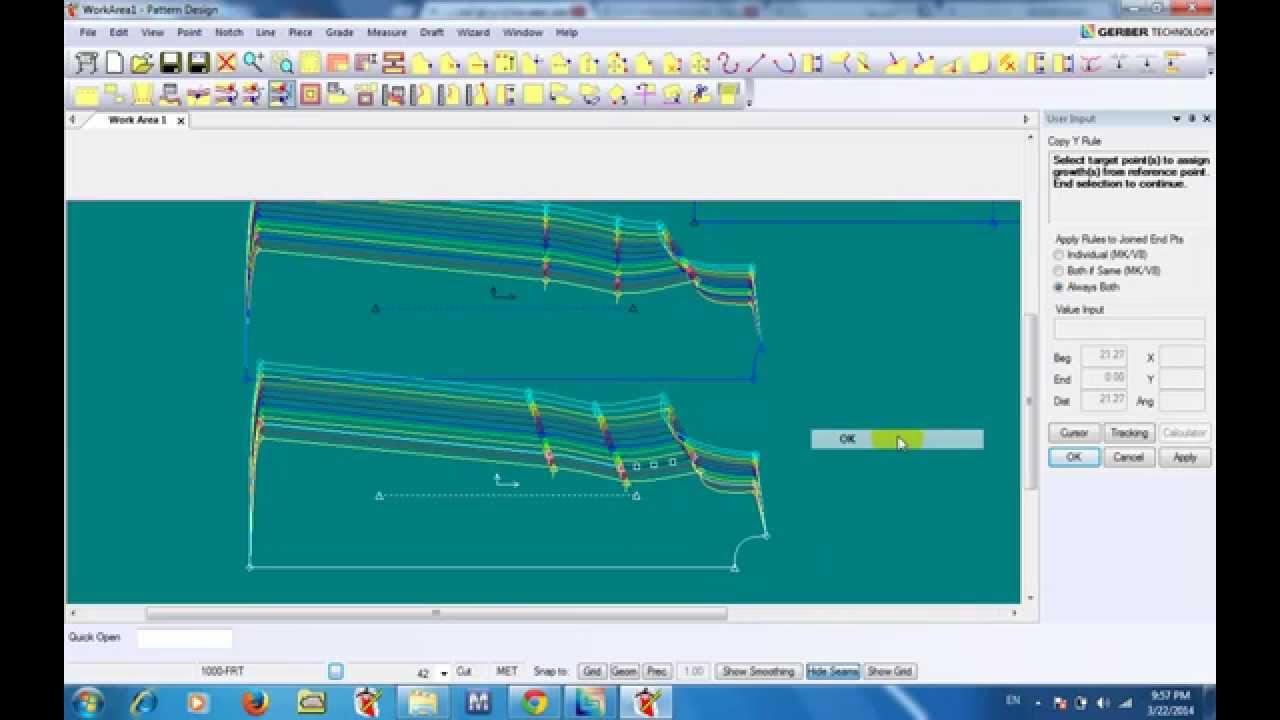This screenshot has height=720, width=1280.
Task: Toggle Snap to Geom
Action: click(x=624, y=671)
